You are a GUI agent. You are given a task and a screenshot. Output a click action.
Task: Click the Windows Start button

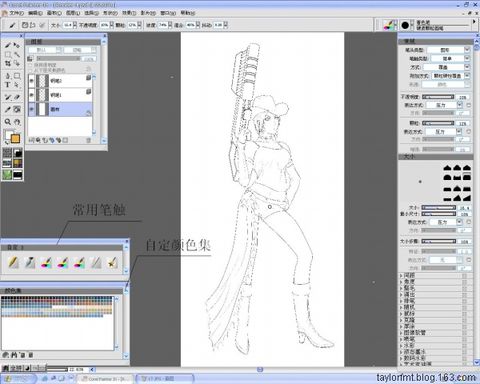[19, 379]
